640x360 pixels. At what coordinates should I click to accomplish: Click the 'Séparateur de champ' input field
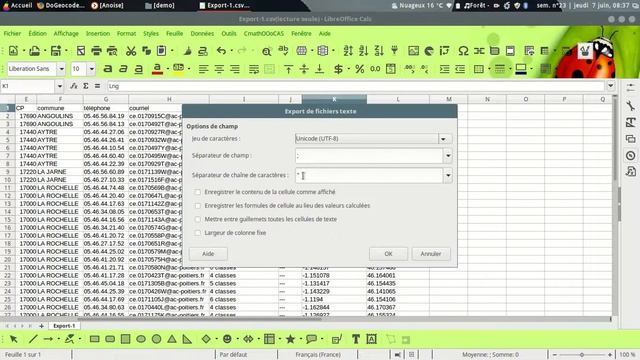tap(369, 156)
